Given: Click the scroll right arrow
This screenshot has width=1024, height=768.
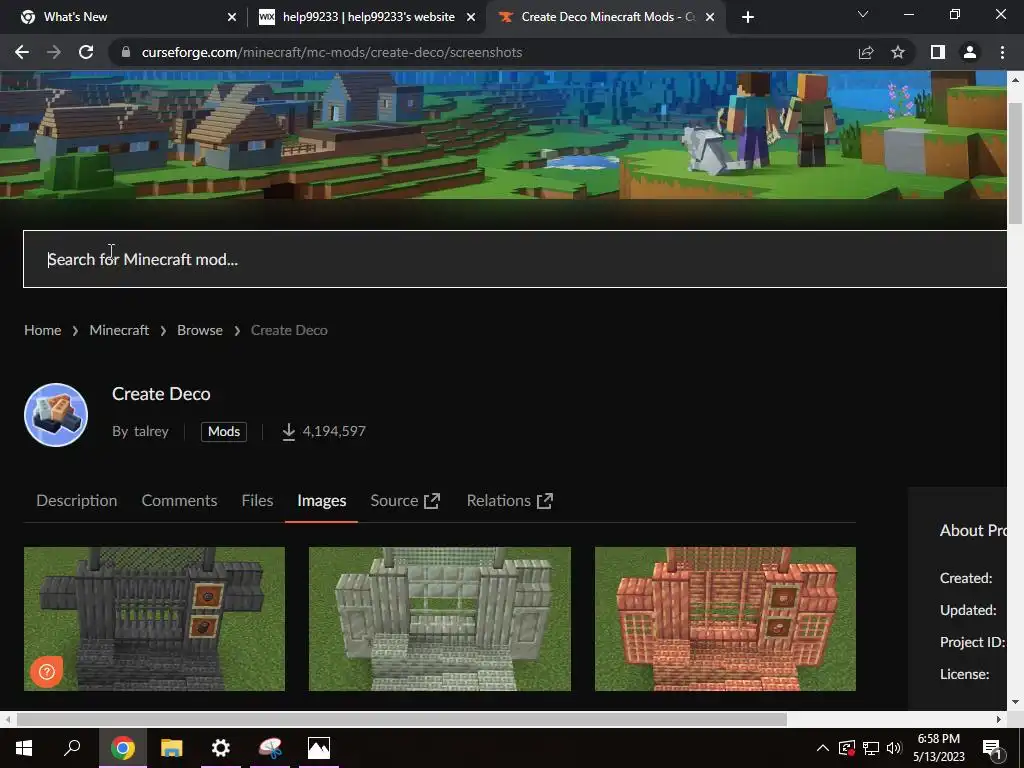Looking at the screenshot, I should [x=999, y=720].
